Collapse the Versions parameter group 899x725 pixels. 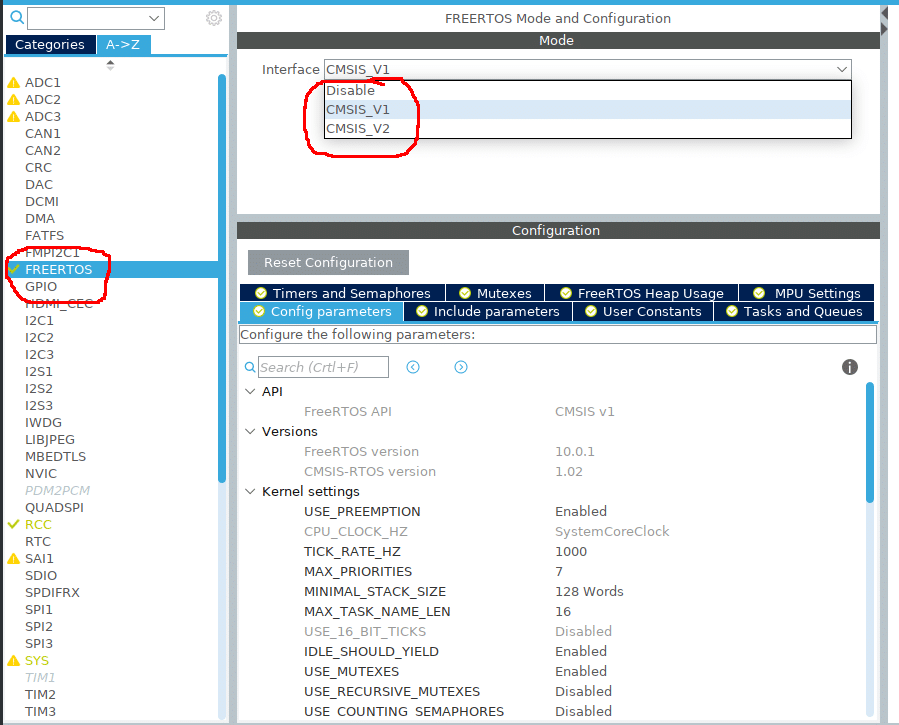pyautogui.click(x=250, y=431)
